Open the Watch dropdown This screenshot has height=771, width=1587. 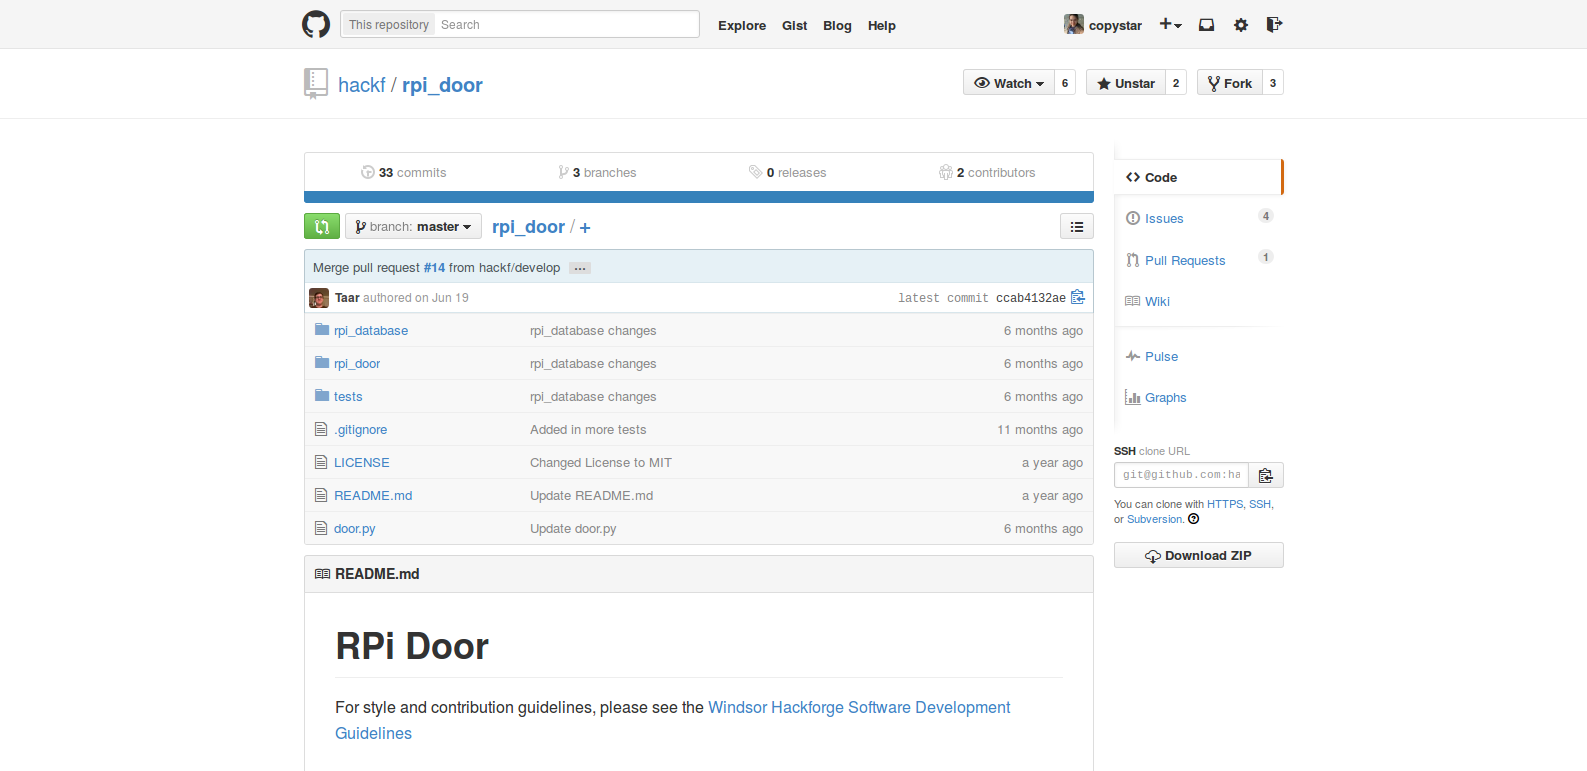point(1009,83)
